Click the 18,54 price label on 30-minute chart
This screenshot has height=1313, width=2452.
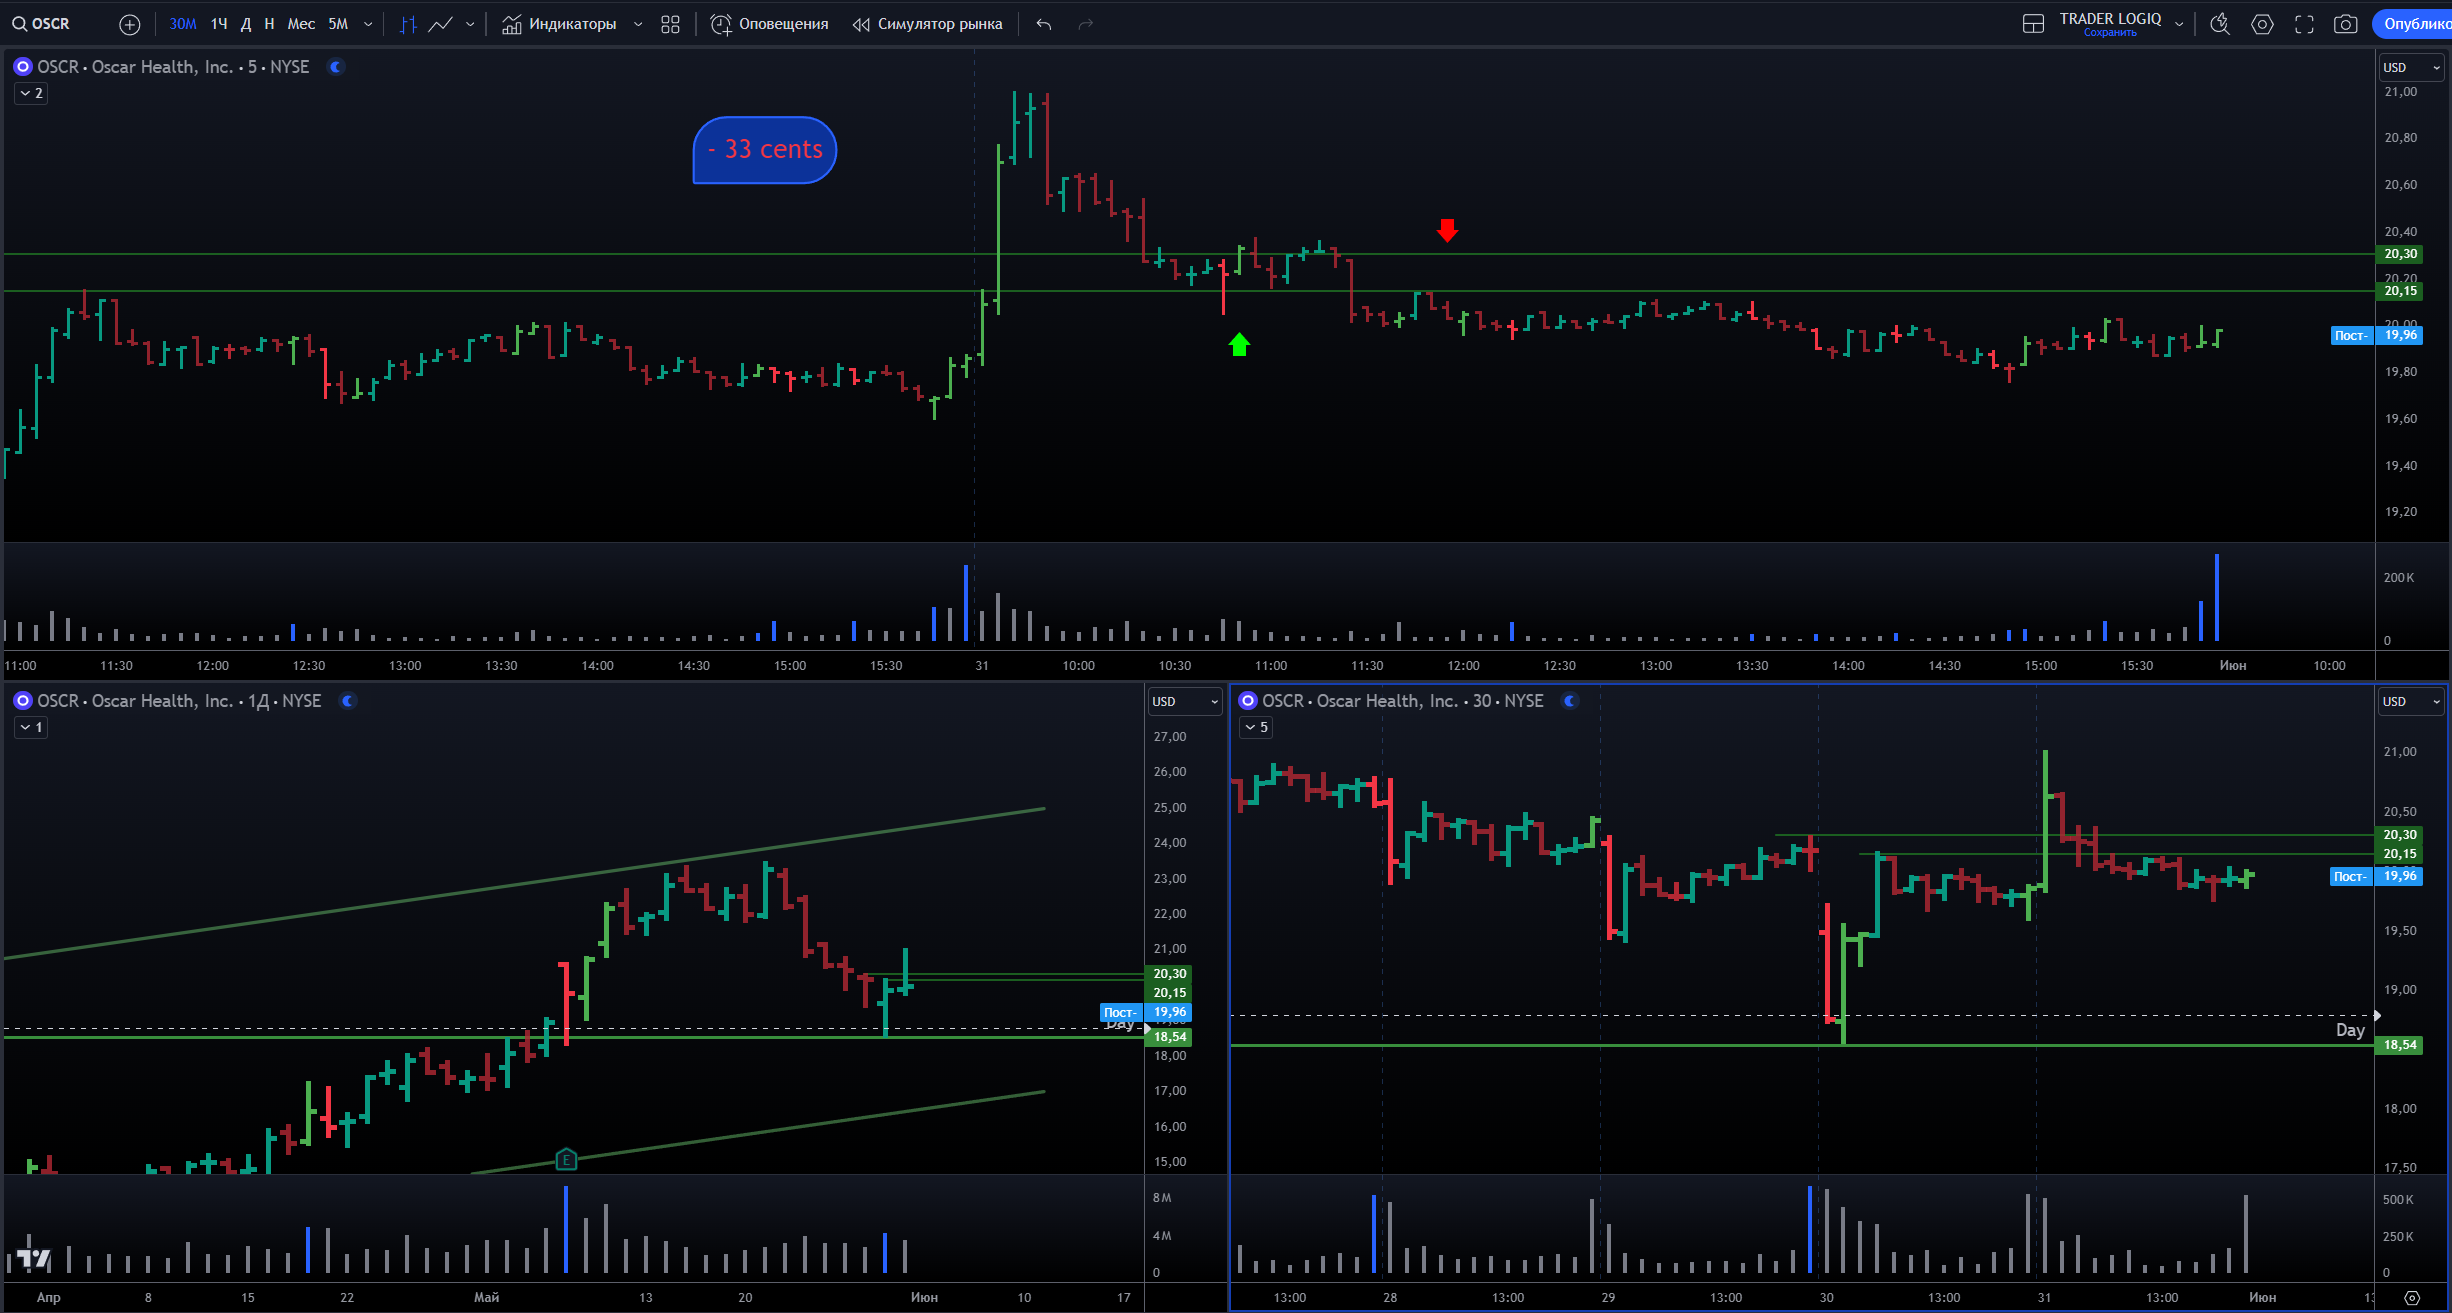[x=2400, y=1045]
